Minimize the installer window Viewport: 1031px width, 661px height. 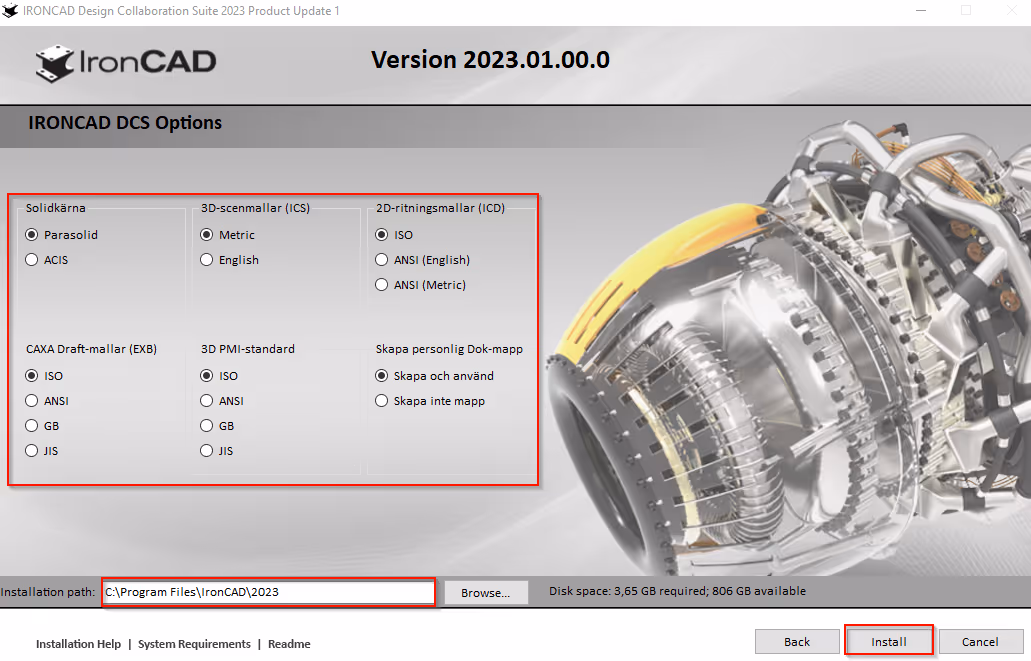921,11
